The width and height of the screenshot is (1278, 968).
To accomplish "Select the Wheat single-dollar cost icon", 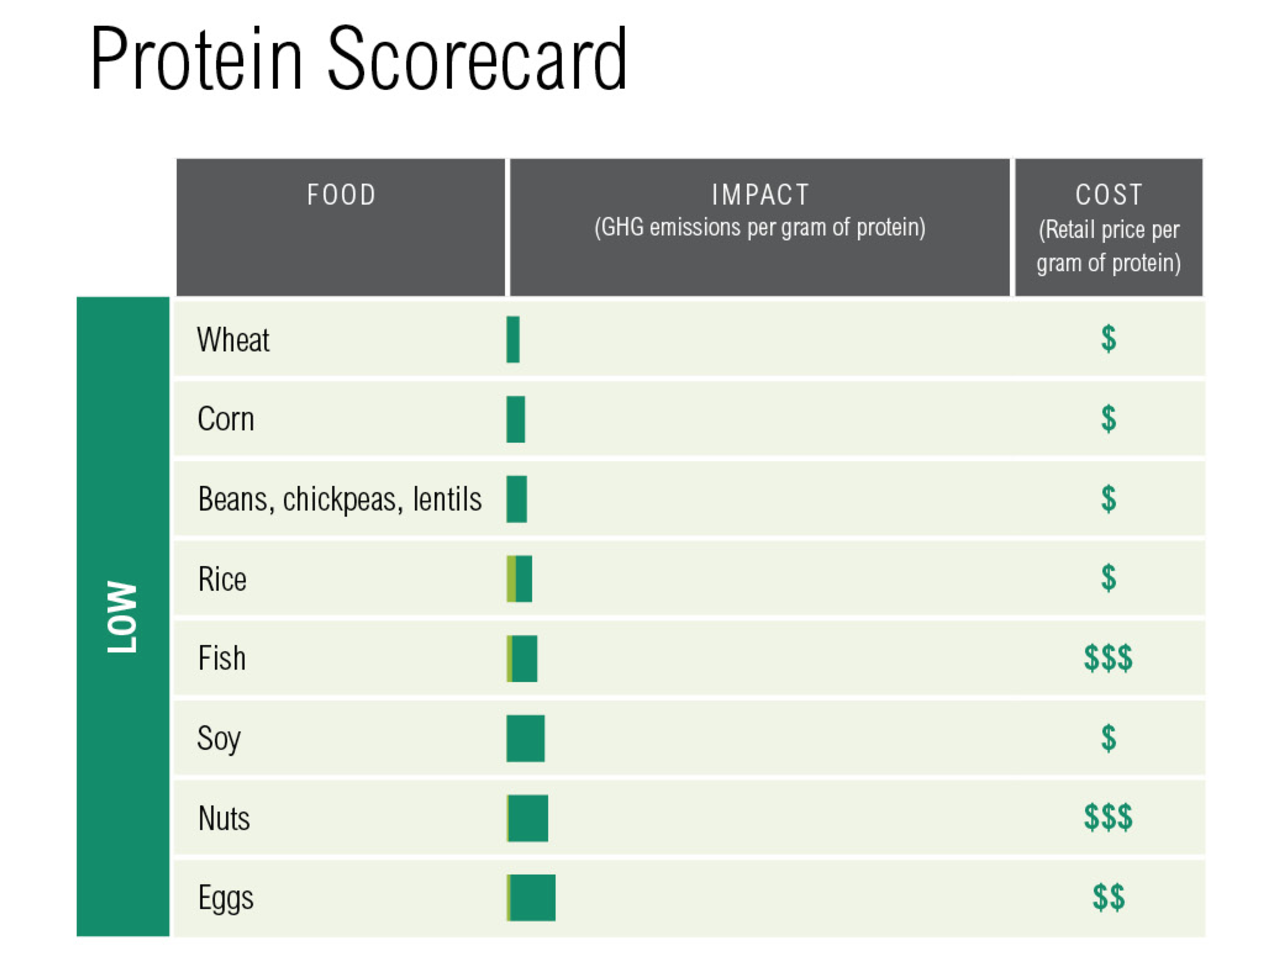I will 1108,340.
